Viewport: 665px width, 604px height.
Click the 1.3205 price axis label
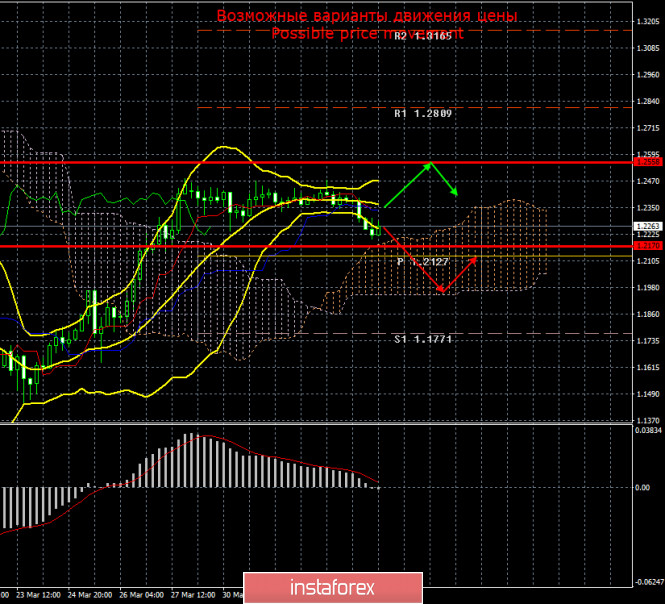coord(648,22)
